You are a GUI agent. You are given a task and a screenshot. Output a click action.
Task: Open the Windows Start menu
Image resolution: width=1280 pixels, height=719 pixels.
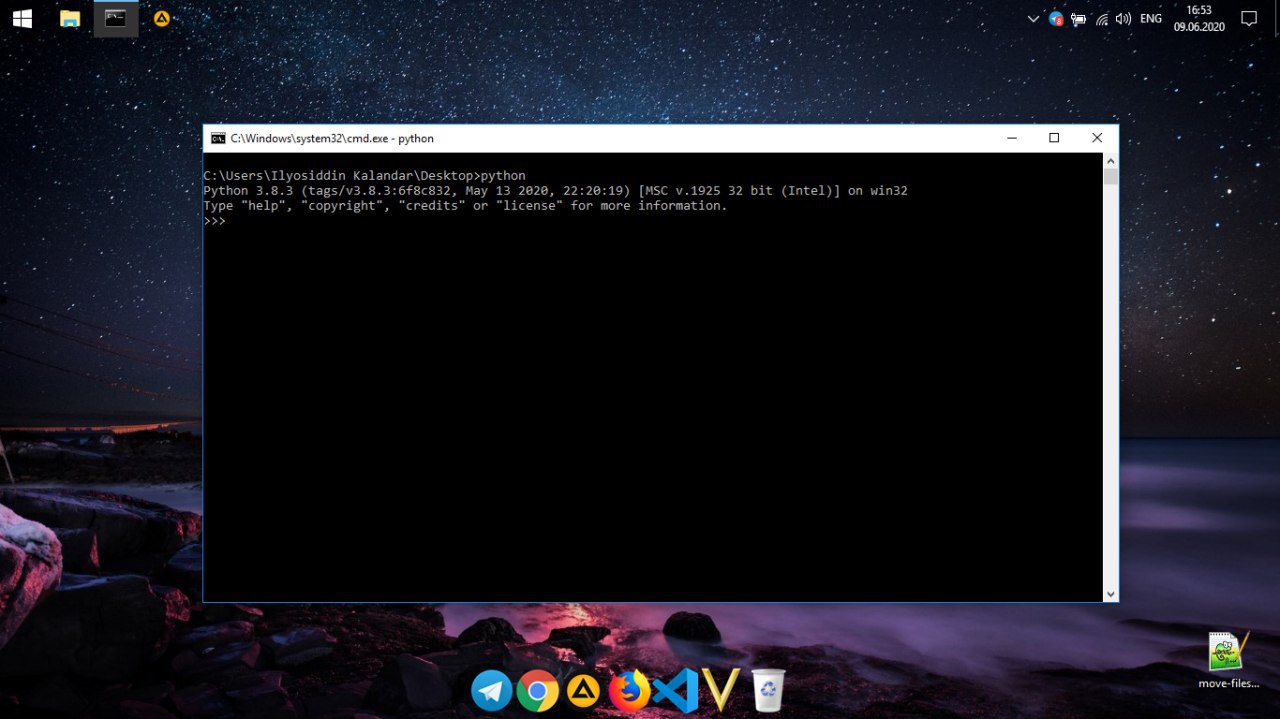point(22,18)
